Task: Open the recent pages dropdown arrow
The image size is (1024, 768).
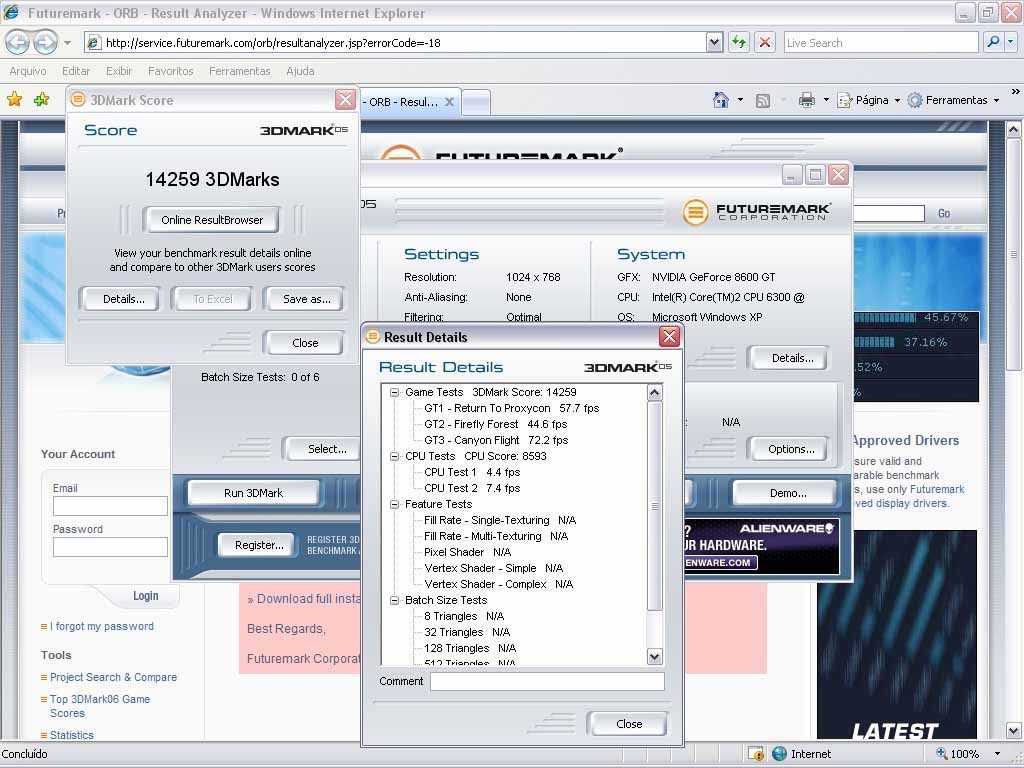Action: point(67,43)
